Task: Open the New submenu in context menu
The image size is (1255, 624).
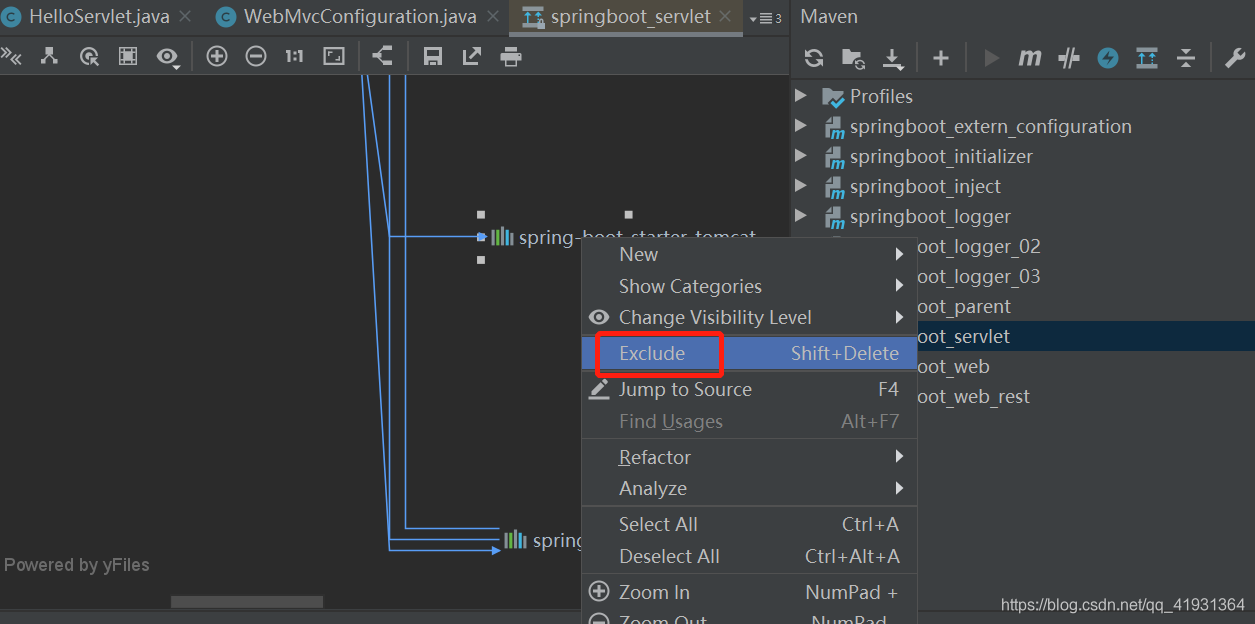Action: pyautogui.click(x=749, y=255)
